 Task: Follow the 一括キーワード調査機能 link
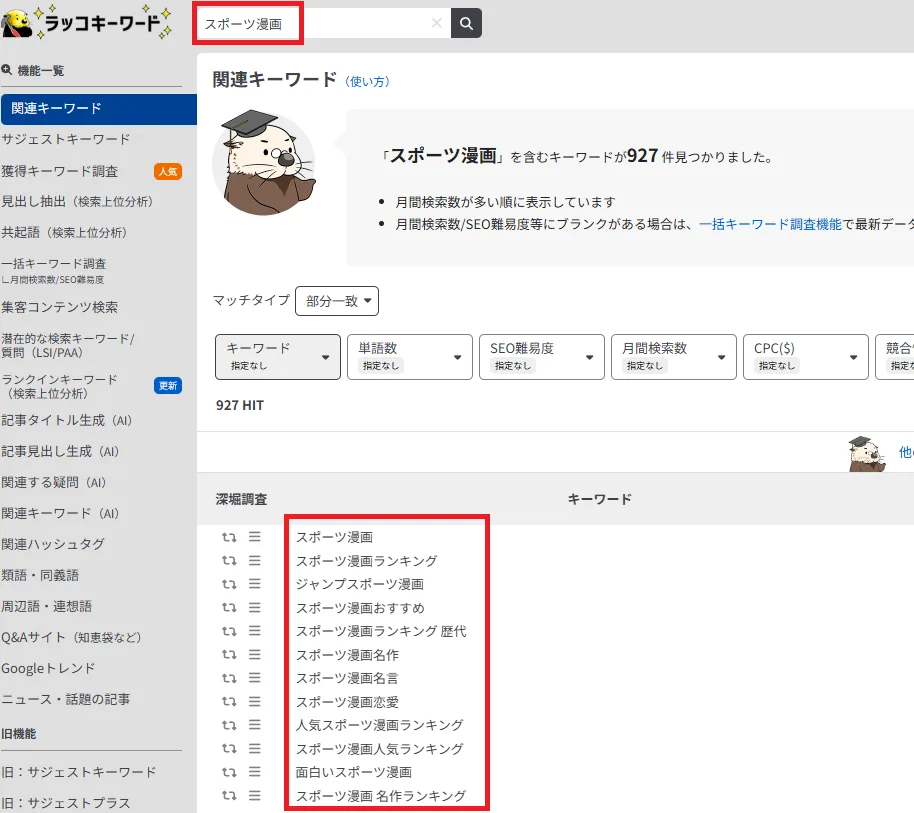click(770, 224)
